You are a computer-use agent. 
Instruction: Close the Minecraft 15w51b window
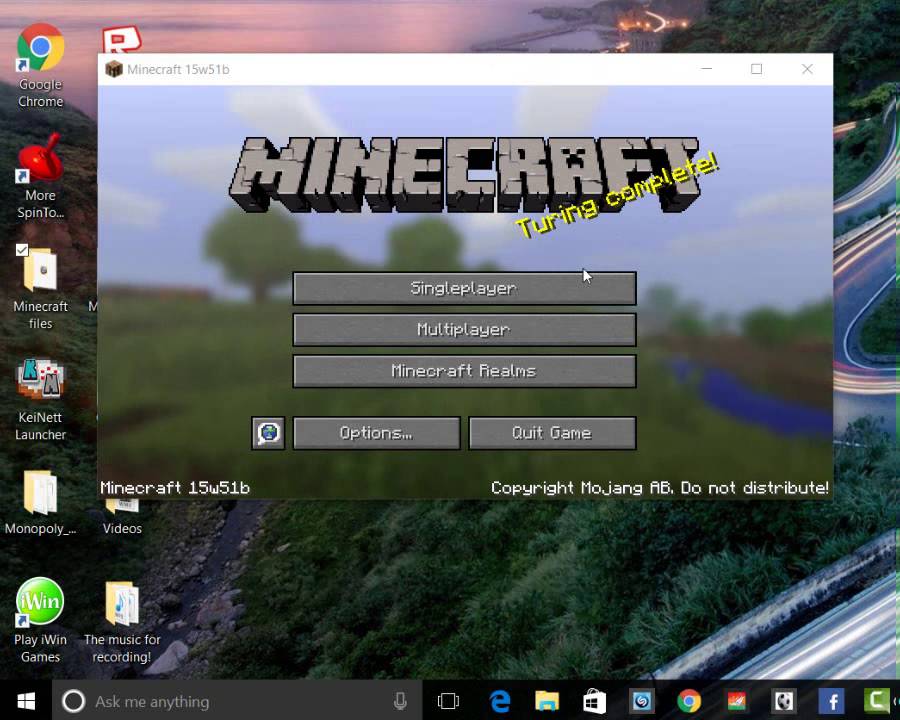click(x=807, y=69)
